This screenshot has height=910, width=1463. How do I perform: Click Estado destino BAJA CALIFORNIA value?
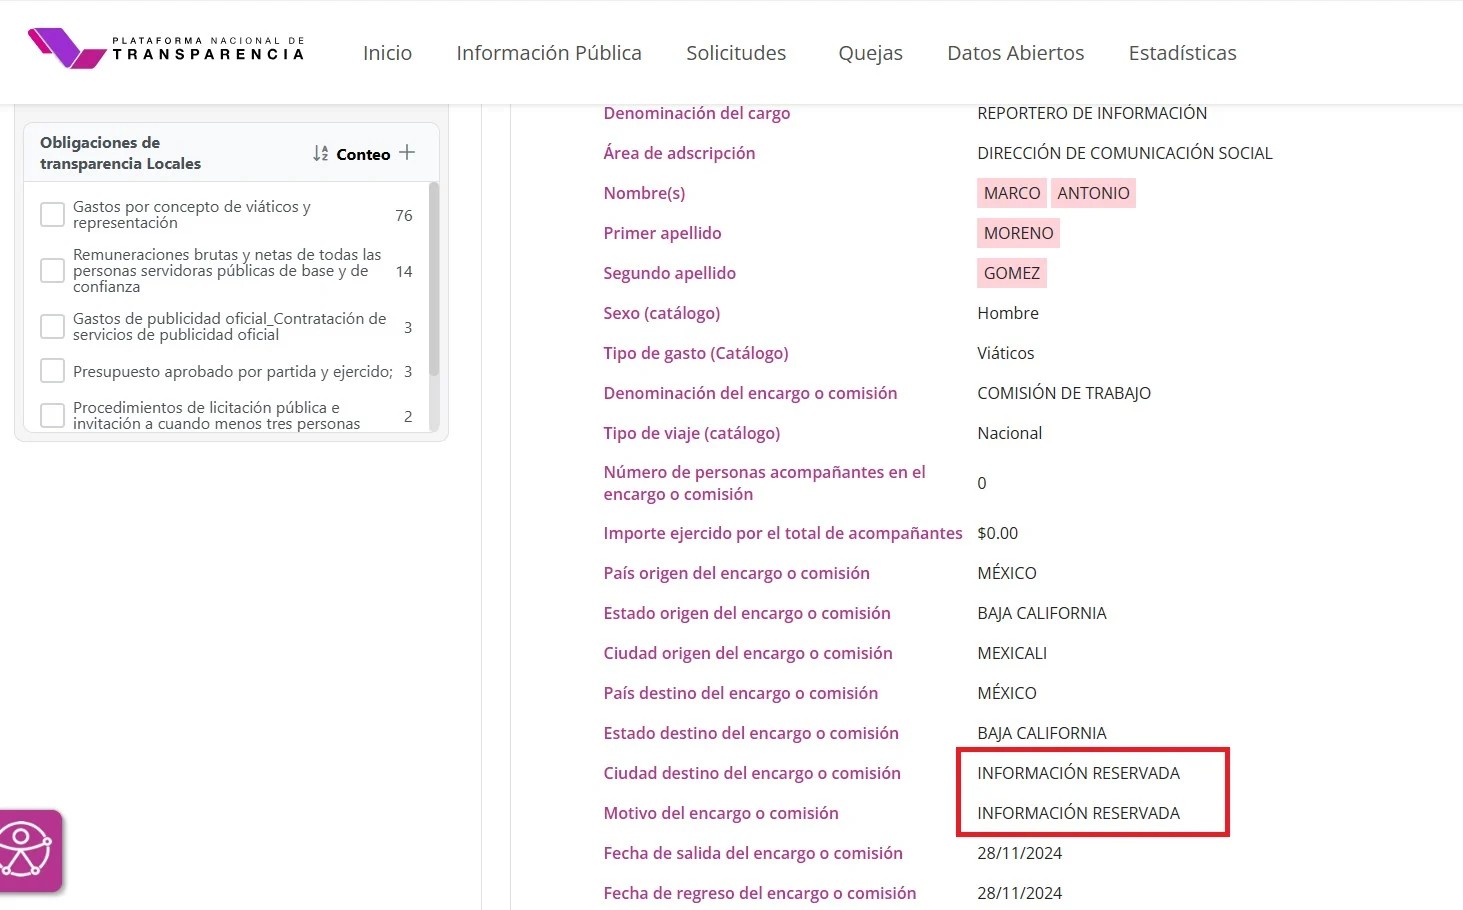coord(1042,733)
